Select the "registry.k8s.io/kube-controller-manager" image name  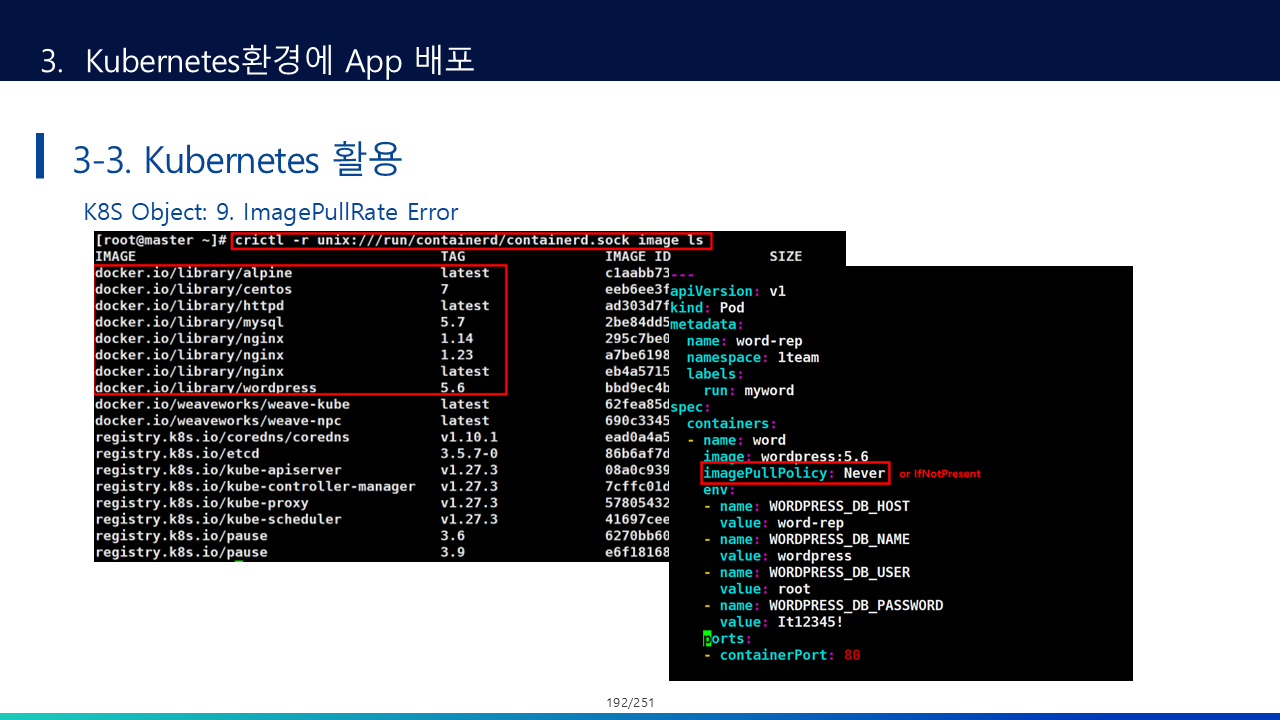[x=255, y=487]
